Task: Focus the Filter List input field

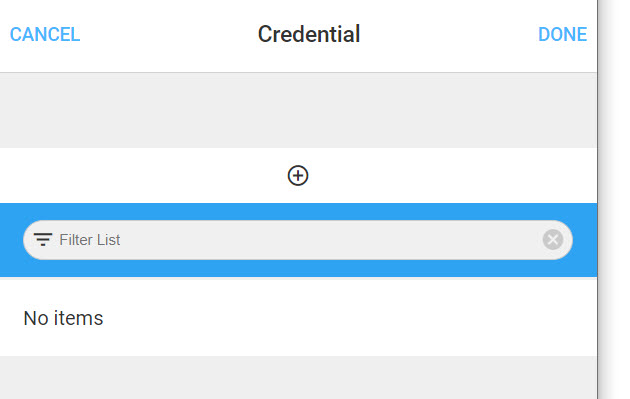Action: [x=298, y=240]
